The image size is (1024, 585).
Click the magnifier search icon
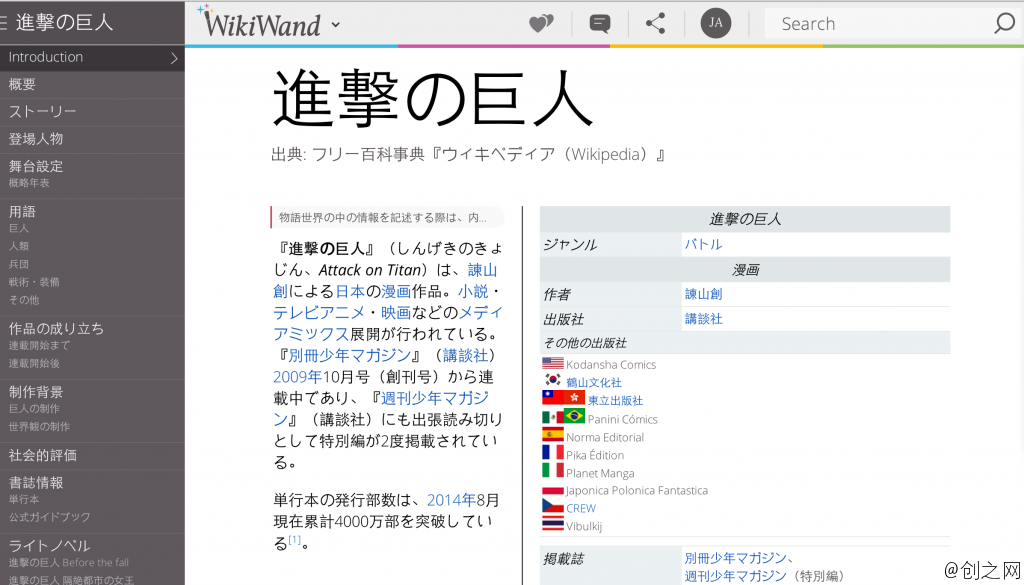(1004, 24)
